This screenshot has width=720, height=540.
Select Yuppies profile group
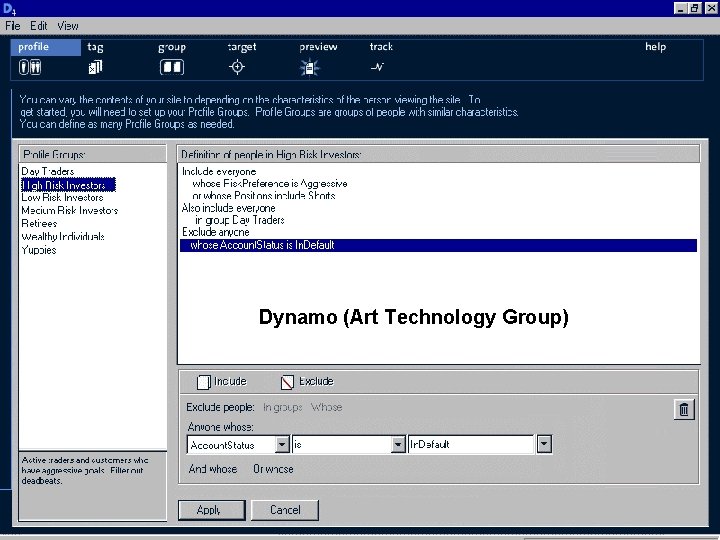(39, 250)
